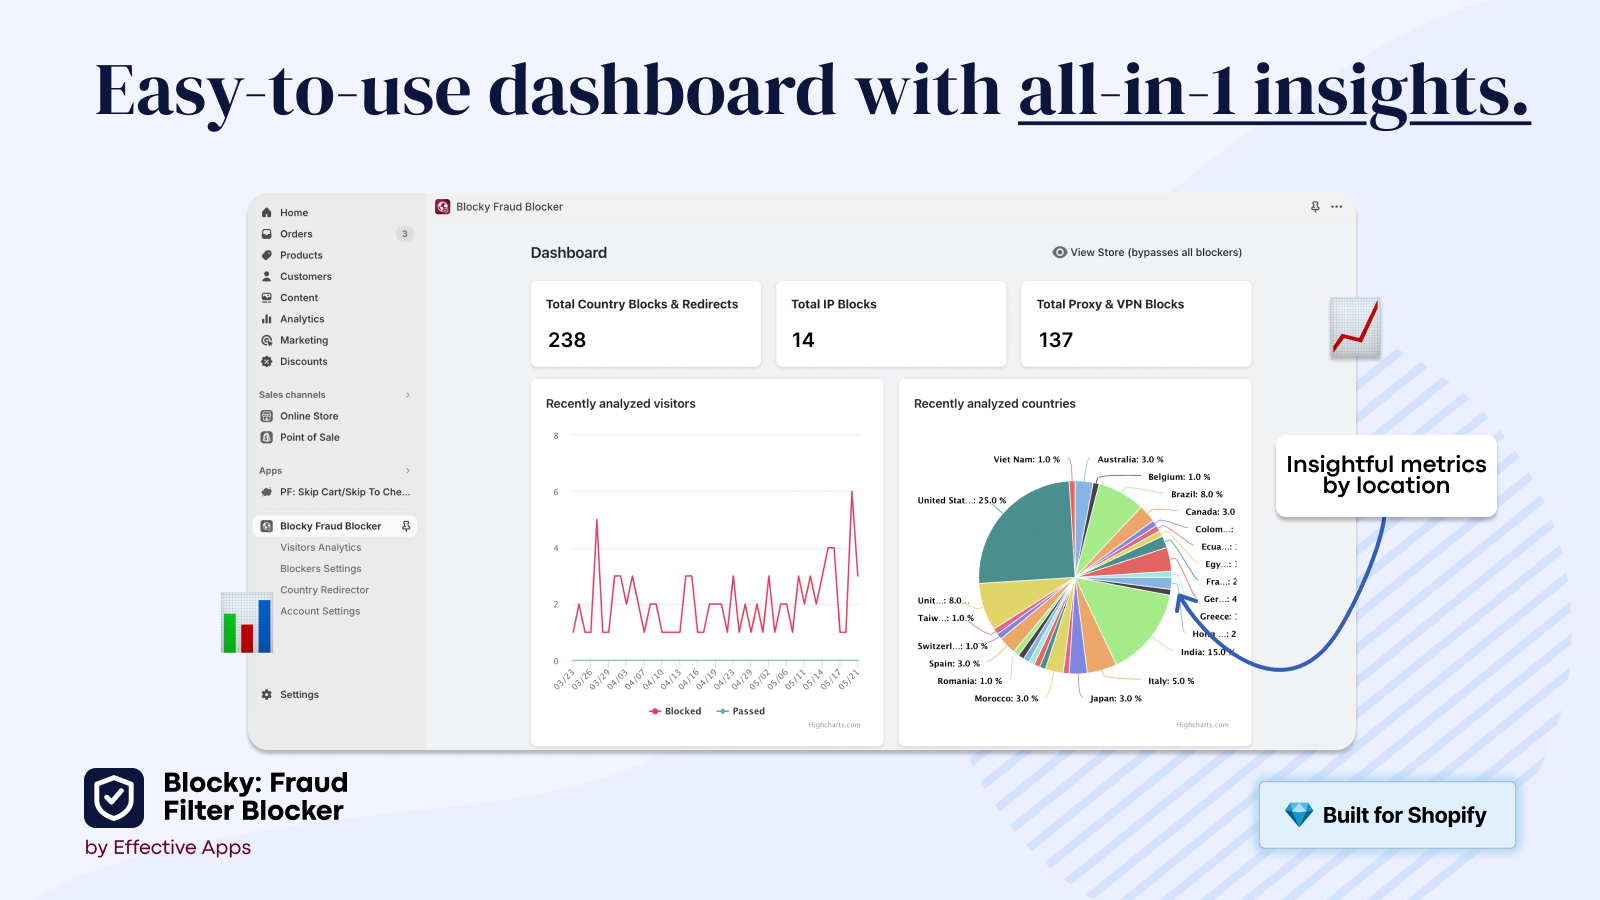Click the Orders count badge showing 3
This screenshot has height=900, width=1600.
coord(405,234)
